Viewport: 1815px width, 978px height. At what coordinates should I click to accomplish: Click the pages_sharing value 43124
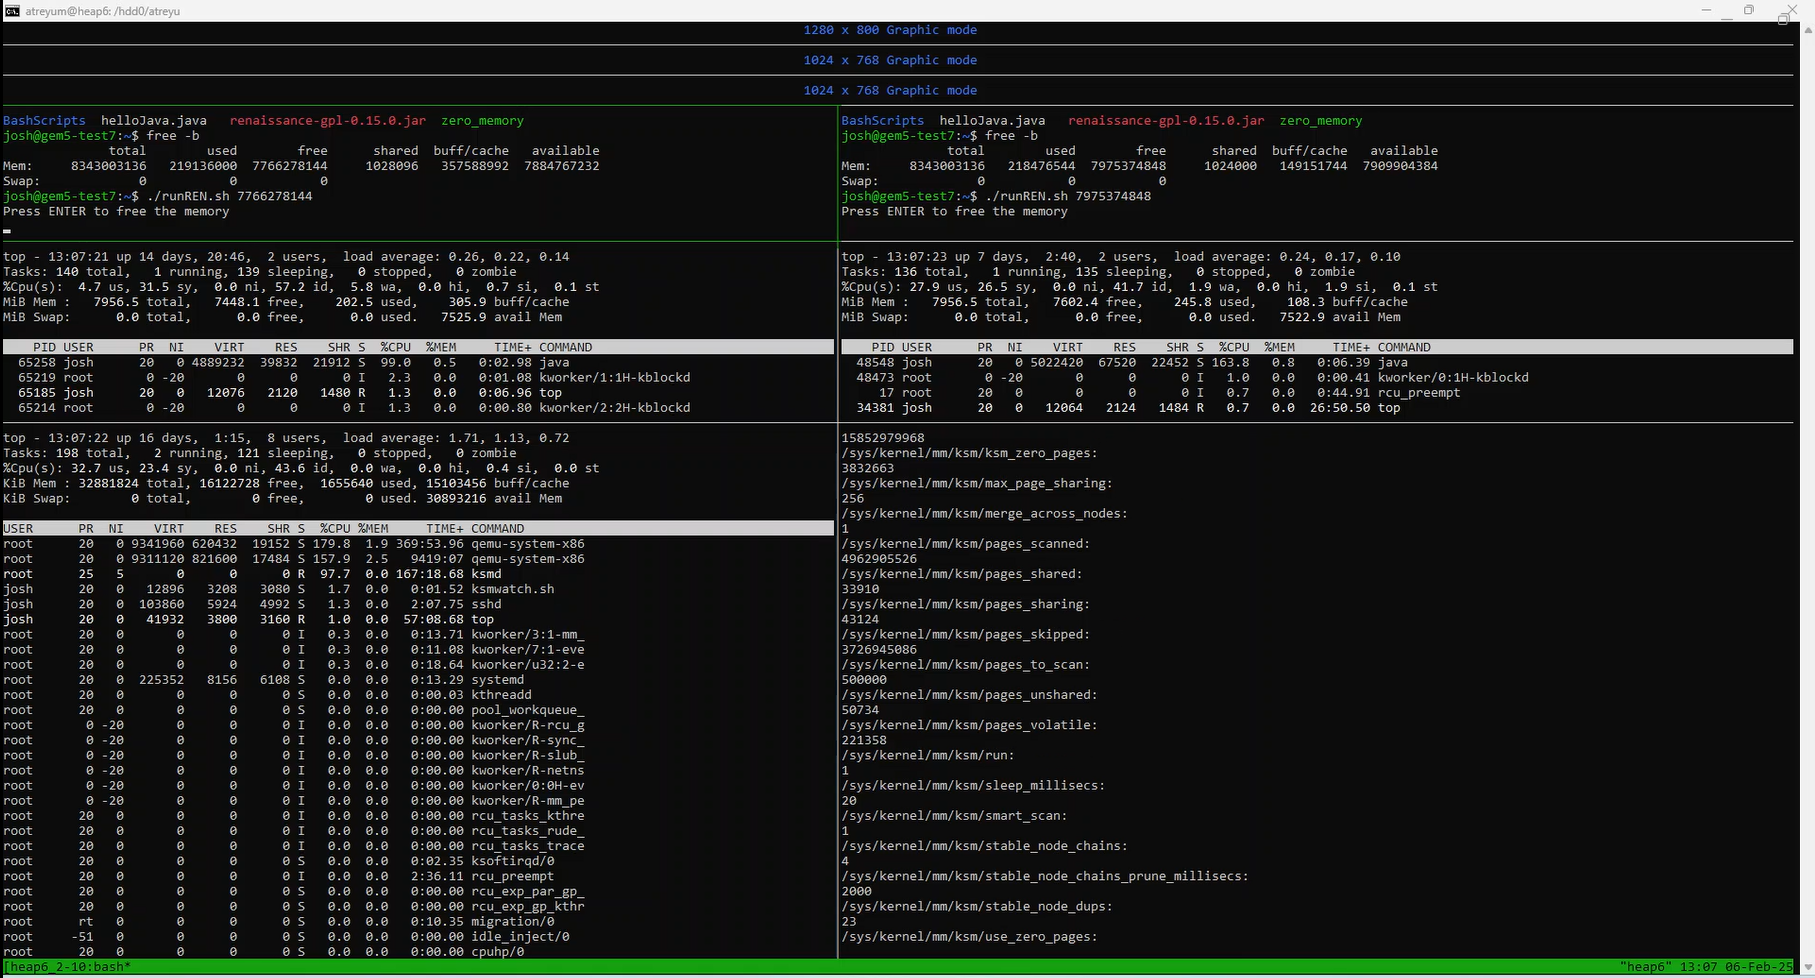coord(860,619)
